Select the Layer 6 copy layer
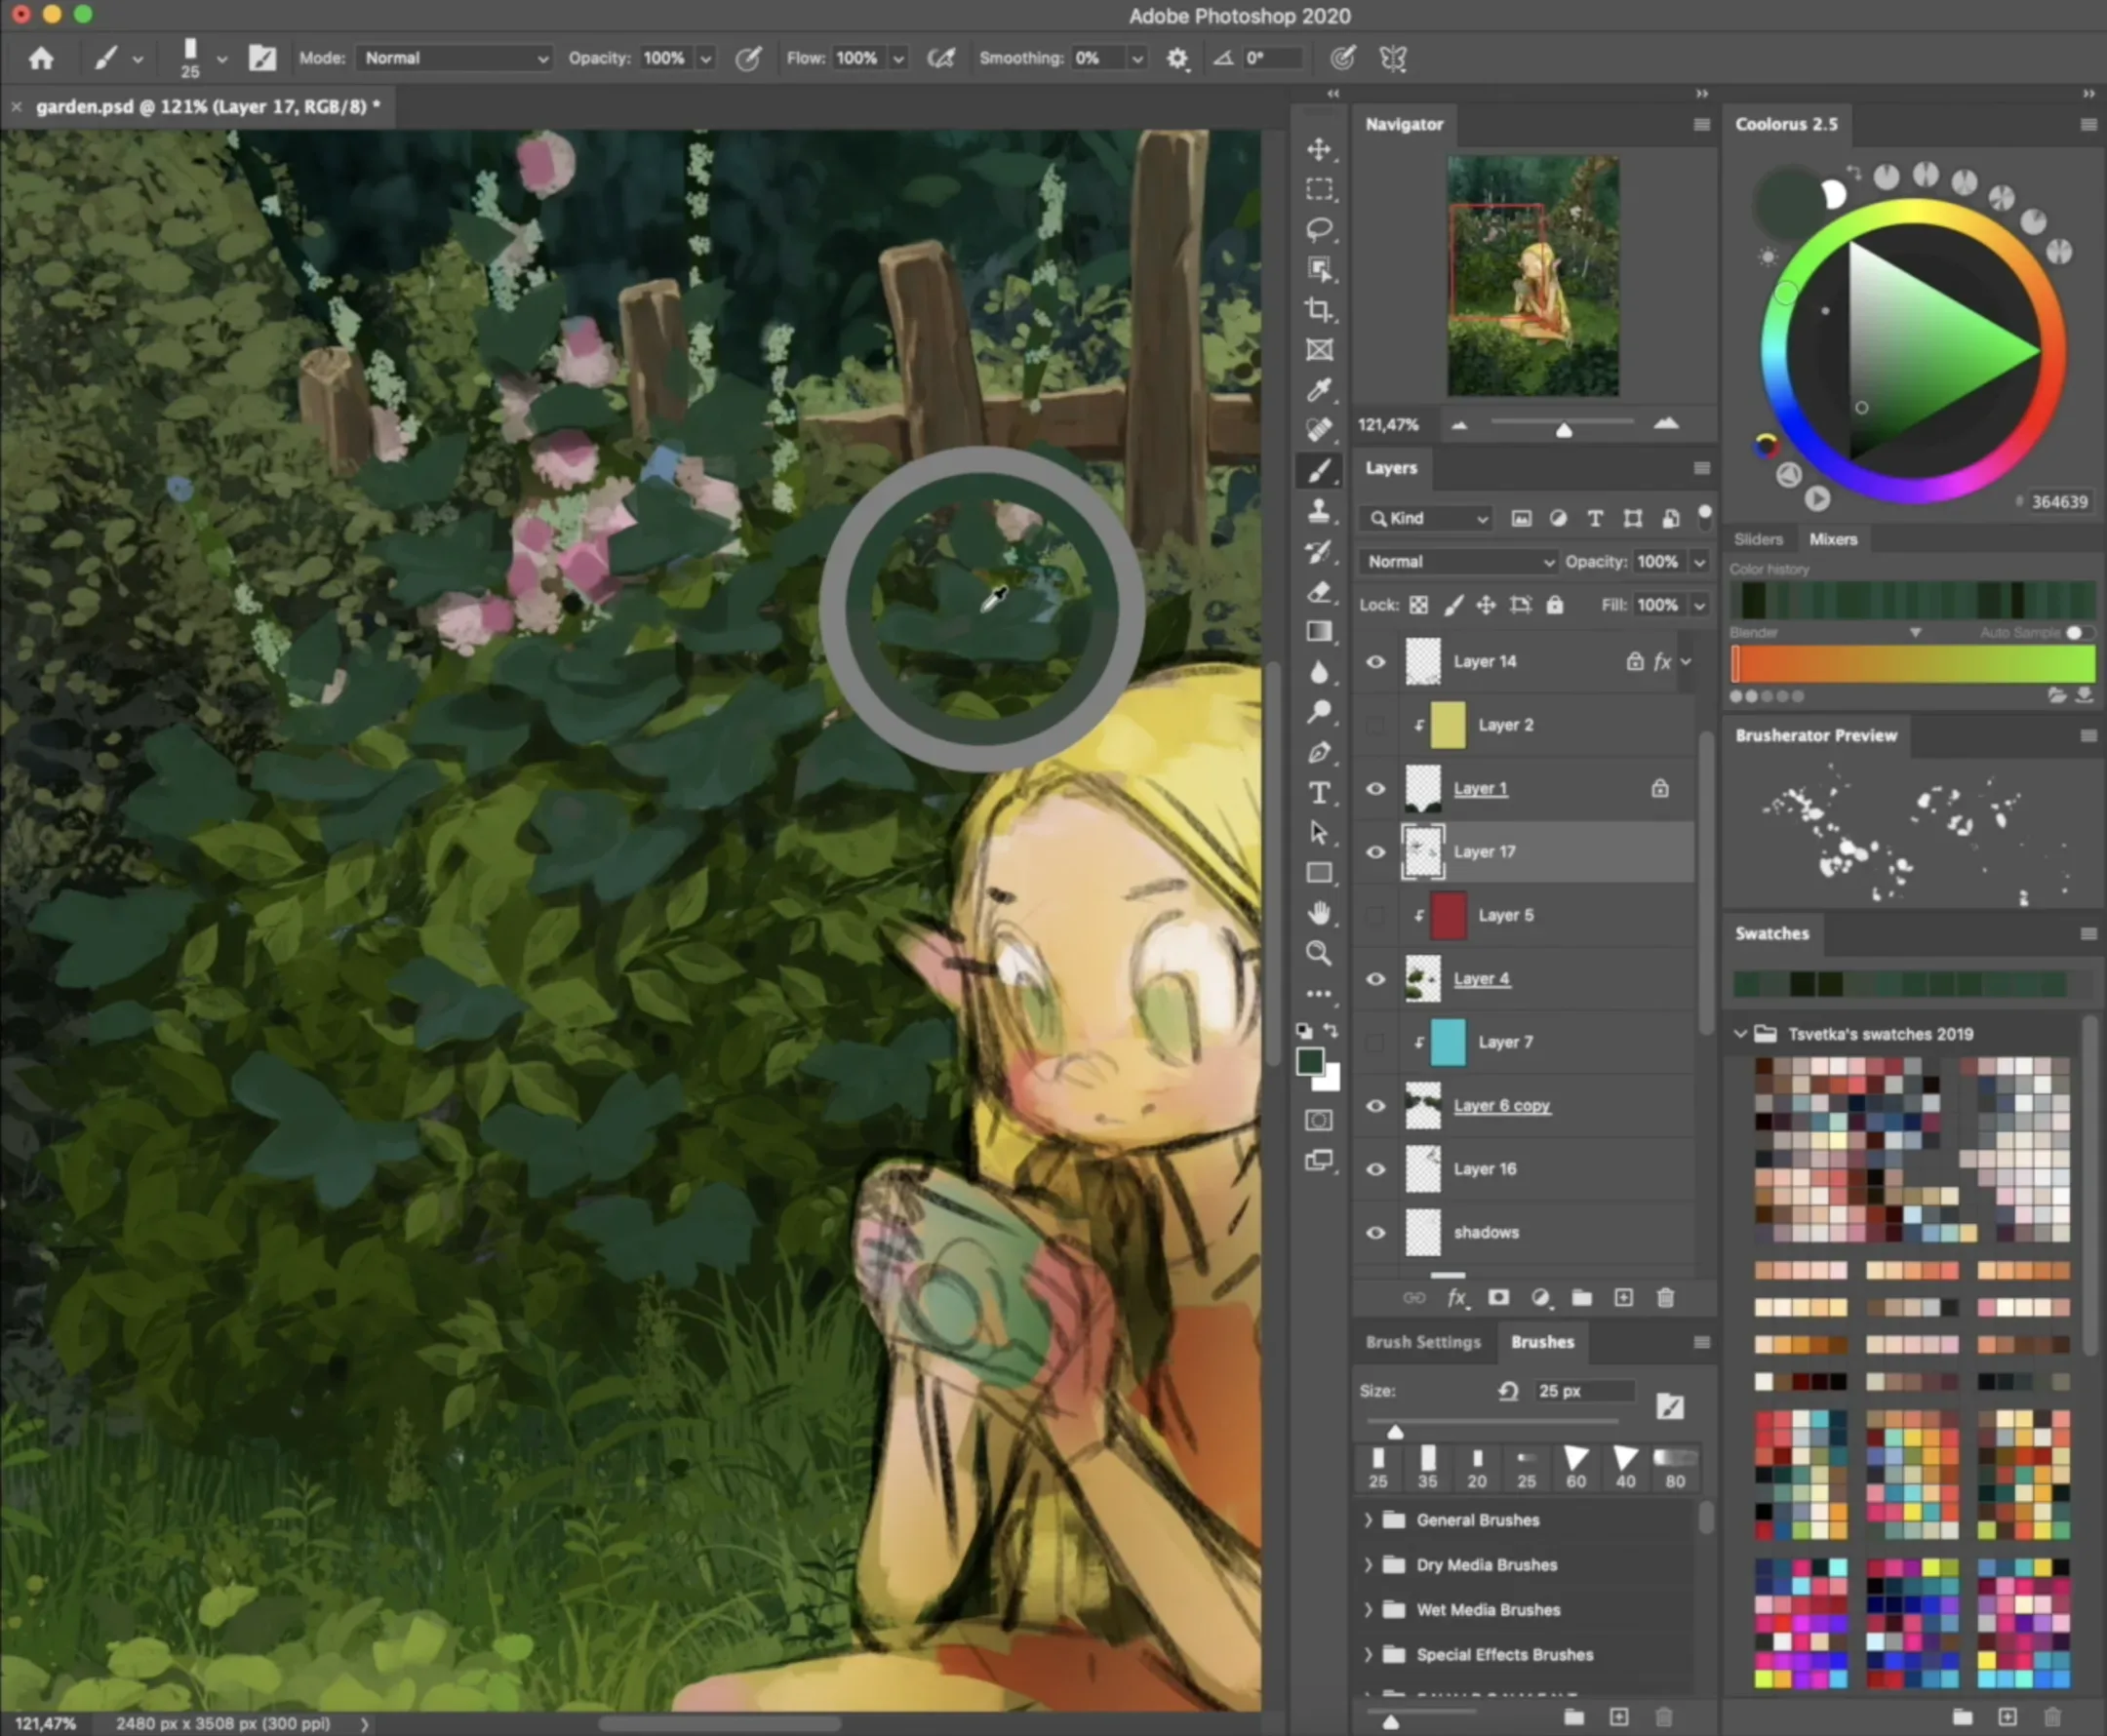Screen dimensions: 2107x1736 click(1501, 1106)
